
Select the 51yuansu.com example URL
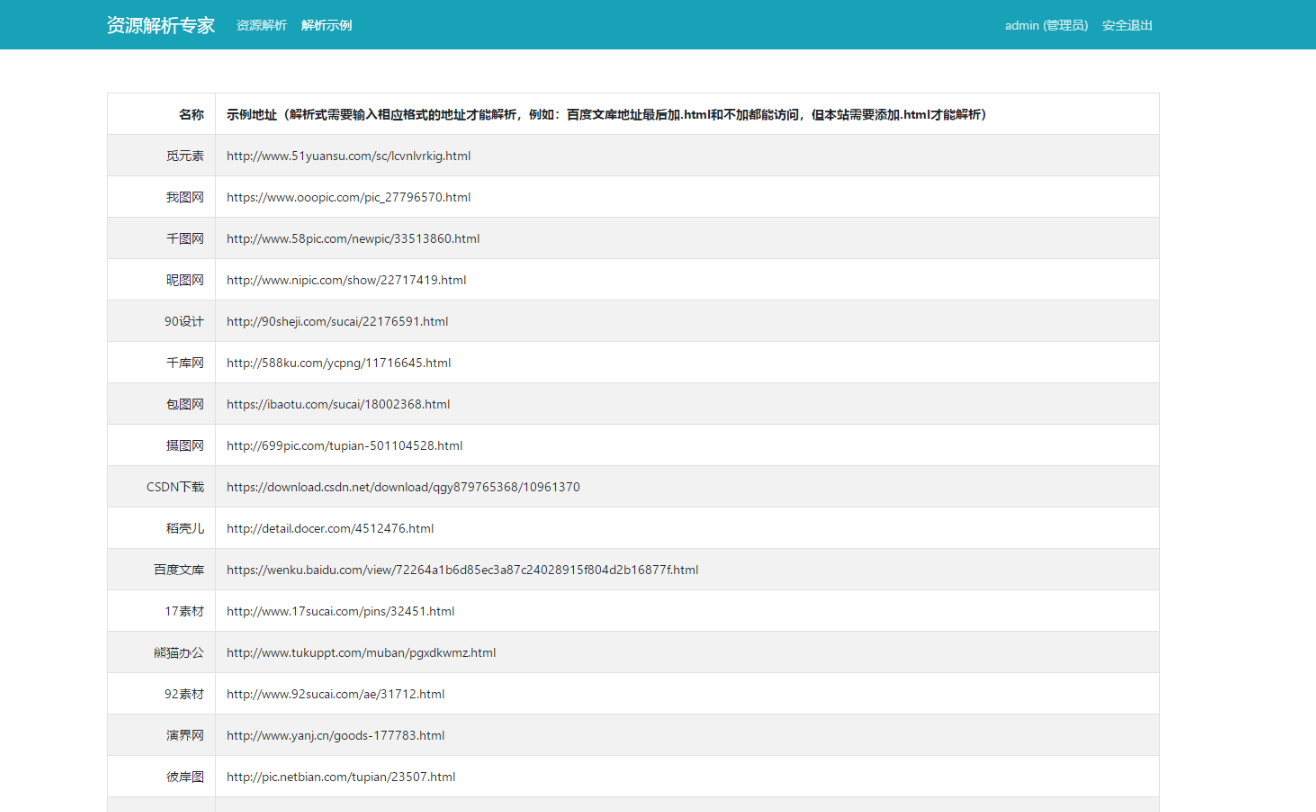pos(348,156)
